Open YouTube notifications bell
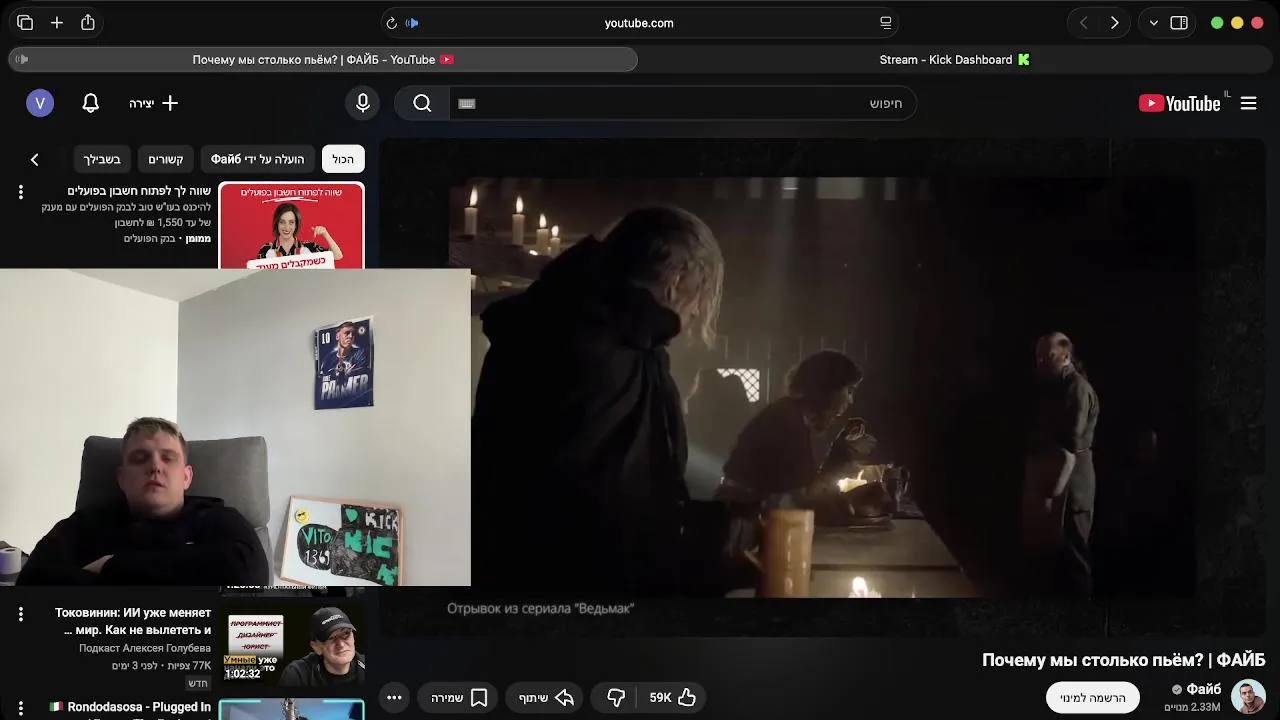Viewport: 1280px width, 720px height. coord(91,103)
